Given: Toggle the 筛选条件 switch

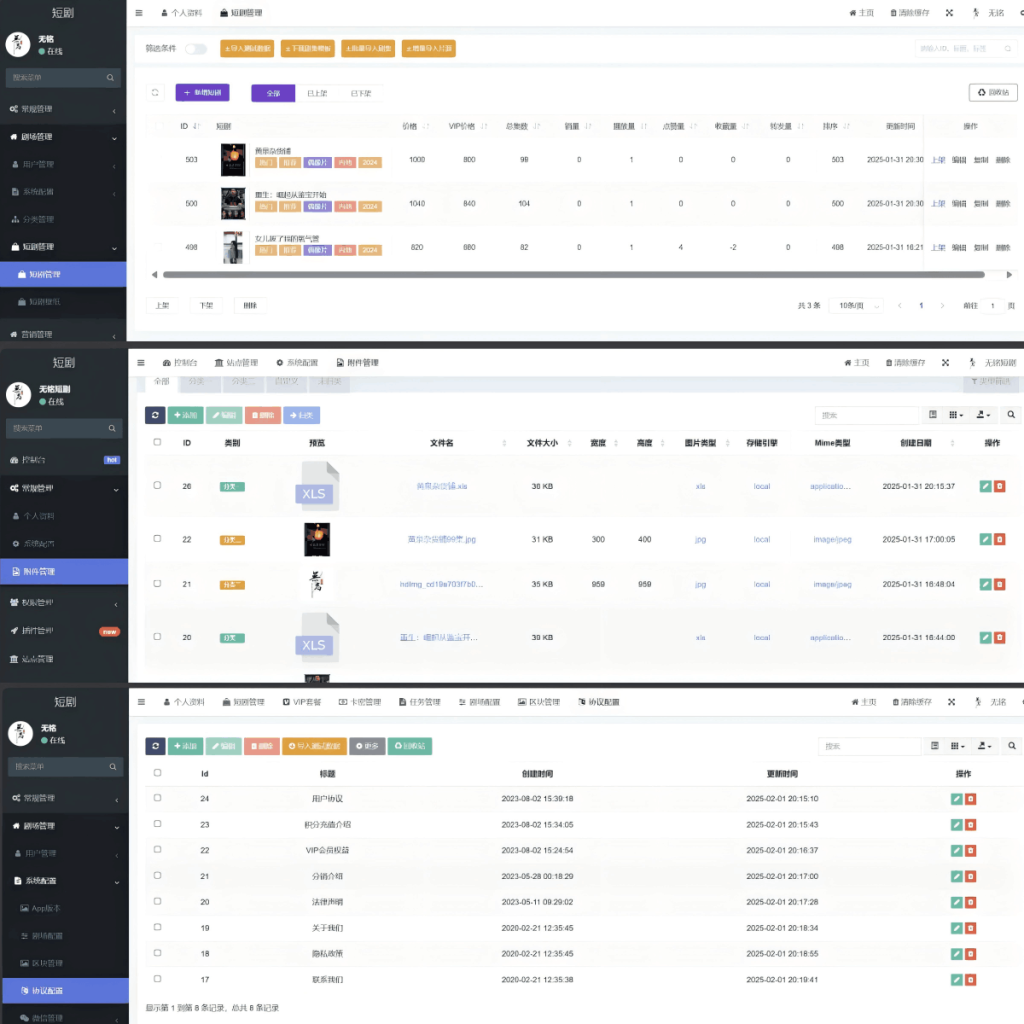Looking at the screenshot, I should coord(196,48).
